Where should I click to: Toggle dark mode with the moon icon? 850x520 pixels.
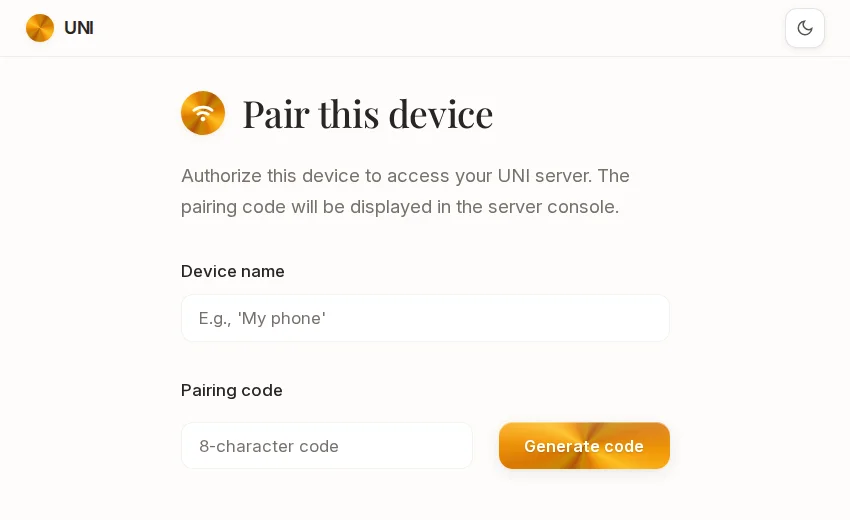point(804,28)
